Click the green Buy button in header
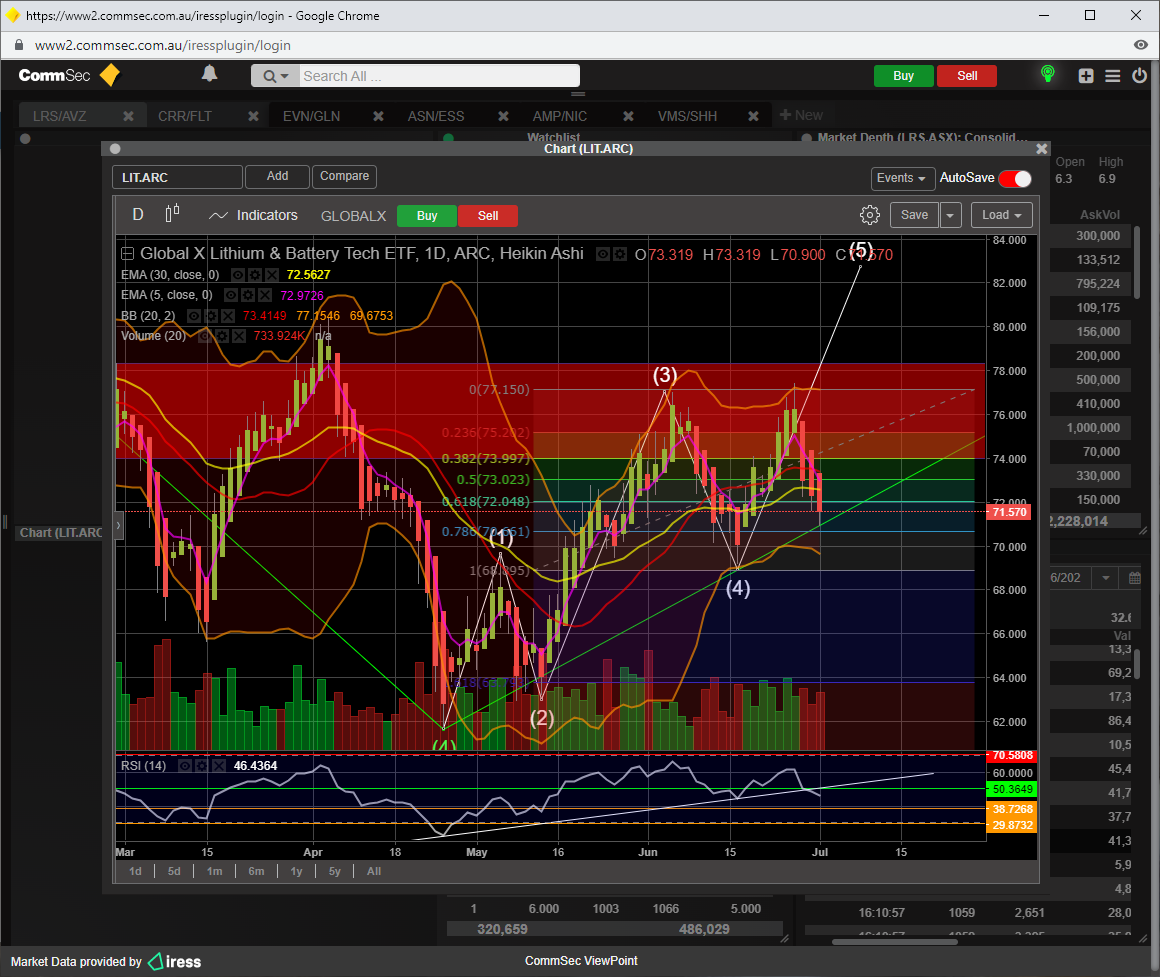This screenshot has height=977, width=1160. [903, 75]
